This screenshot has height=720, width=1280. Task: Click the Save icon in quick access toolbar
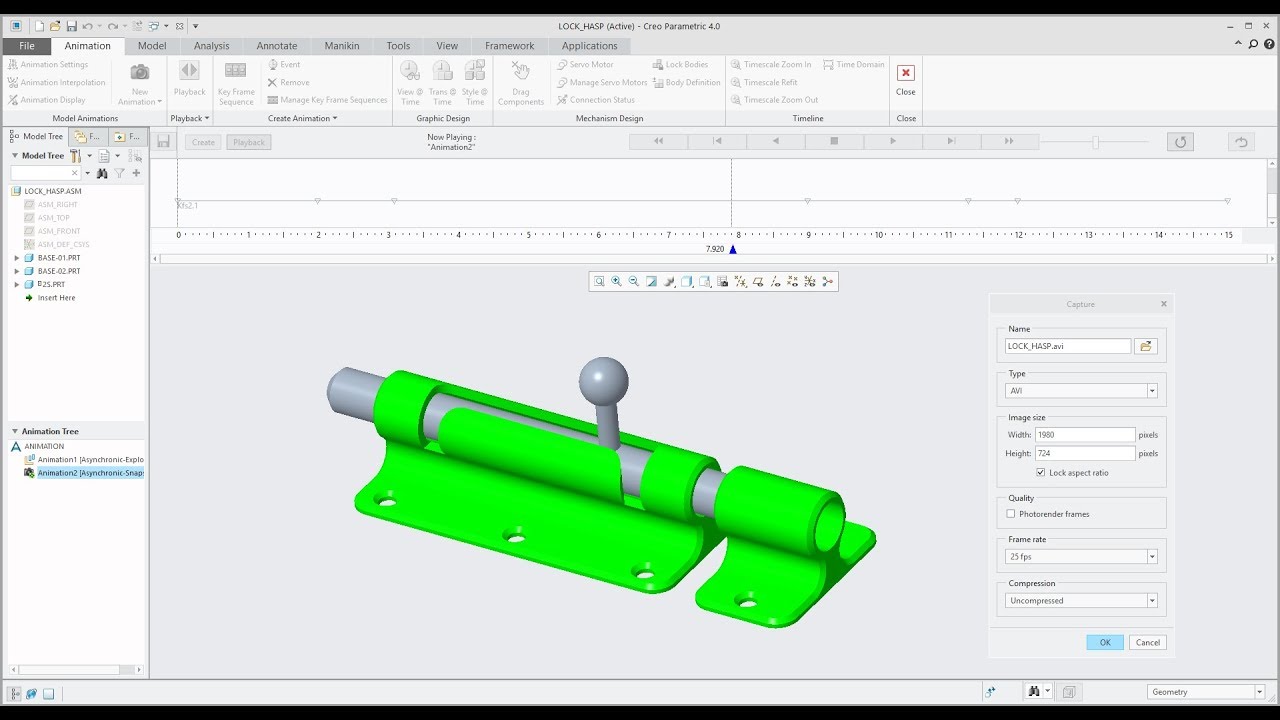click(71, 26)
